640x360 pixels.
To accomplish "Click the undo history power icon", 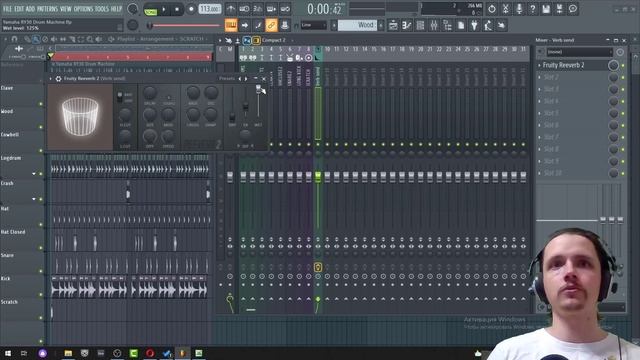I will click(492, 9).
